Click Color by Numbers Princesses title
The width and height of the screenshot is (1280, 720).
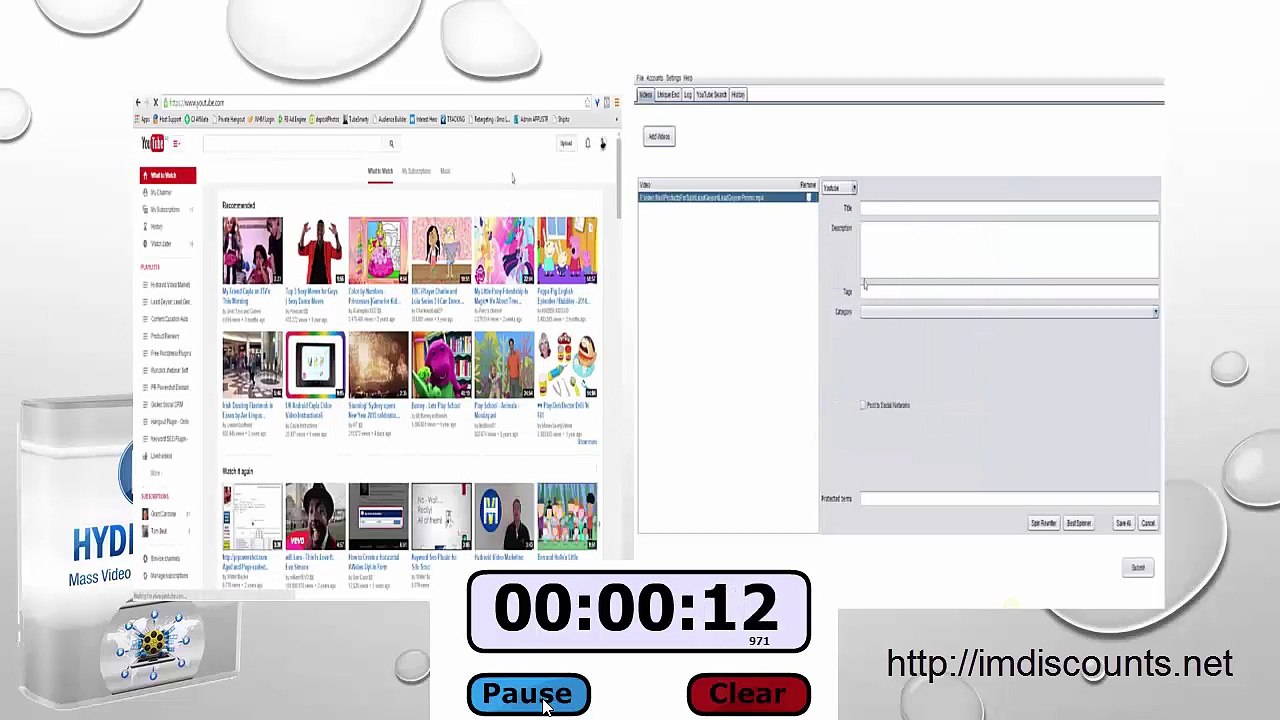pos(375,296)
